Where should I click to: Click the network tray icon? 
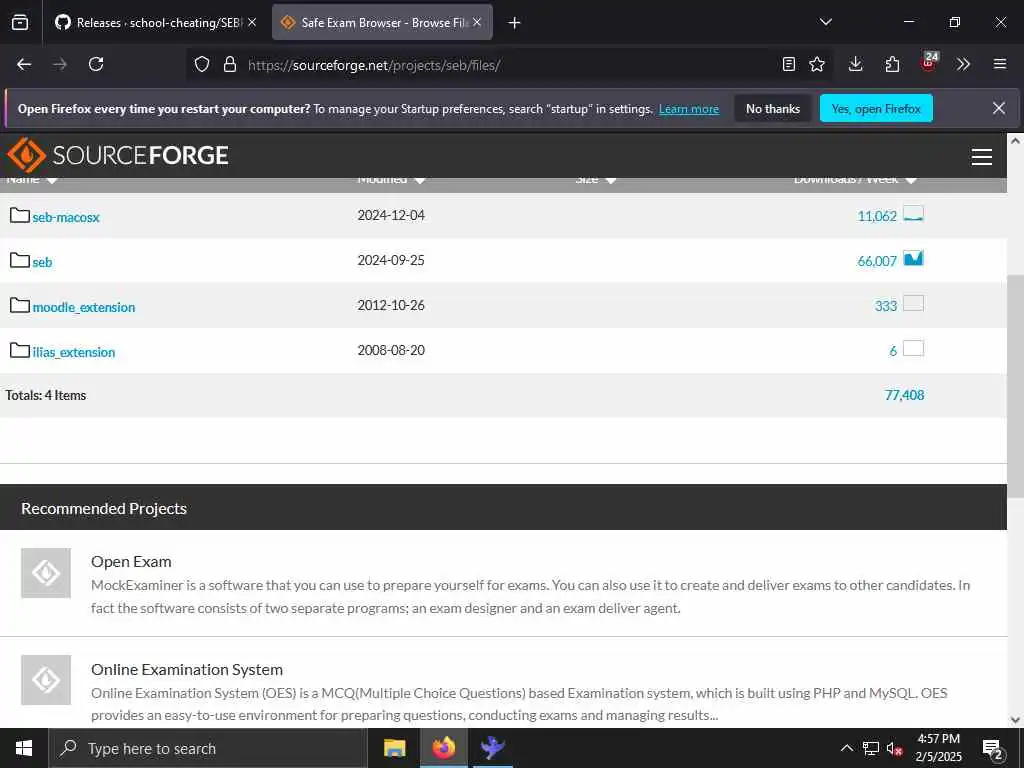coord(871,748)
